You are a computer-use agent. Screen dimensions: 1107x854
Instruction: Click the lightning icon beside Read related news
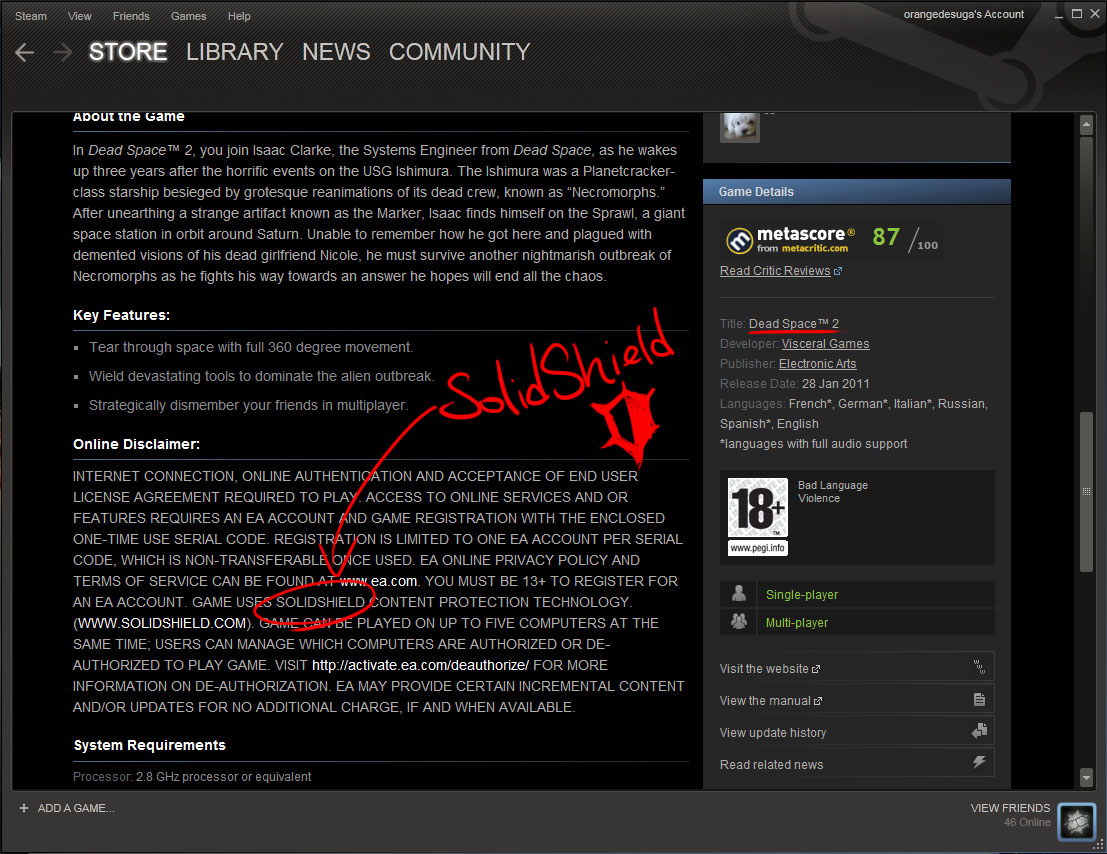[x=979, y=764]
